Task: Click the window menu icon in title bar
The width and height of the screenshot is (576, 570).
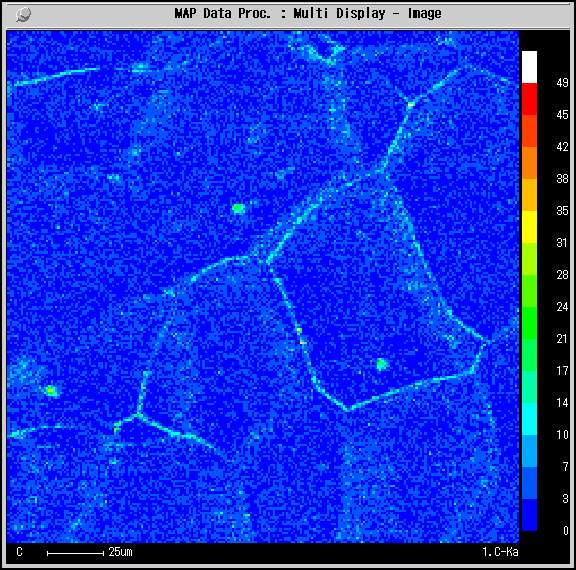Action: pos(24,14)
